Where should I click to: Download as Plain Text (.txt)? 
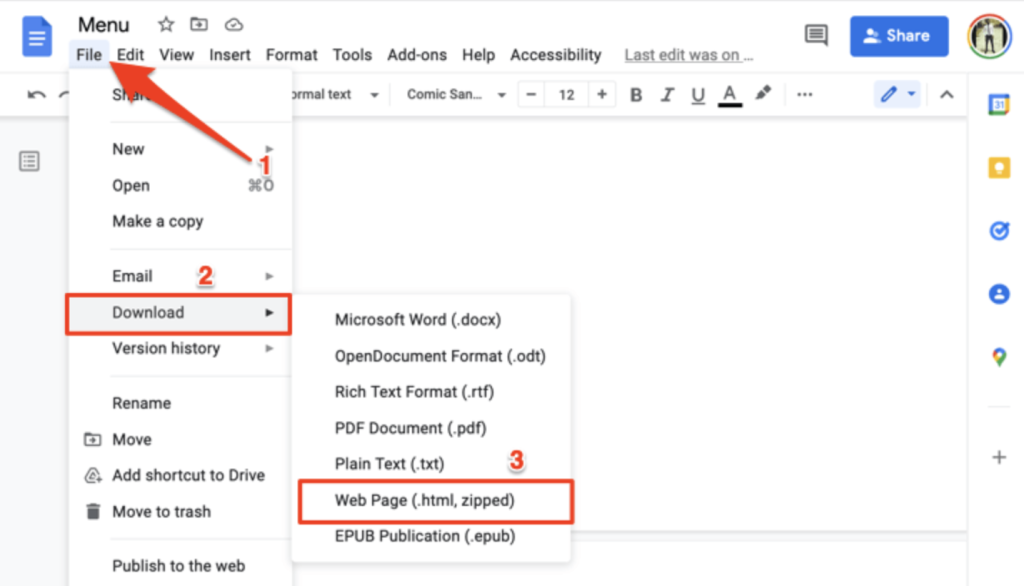pyautogui.click(x=431, y=464)
